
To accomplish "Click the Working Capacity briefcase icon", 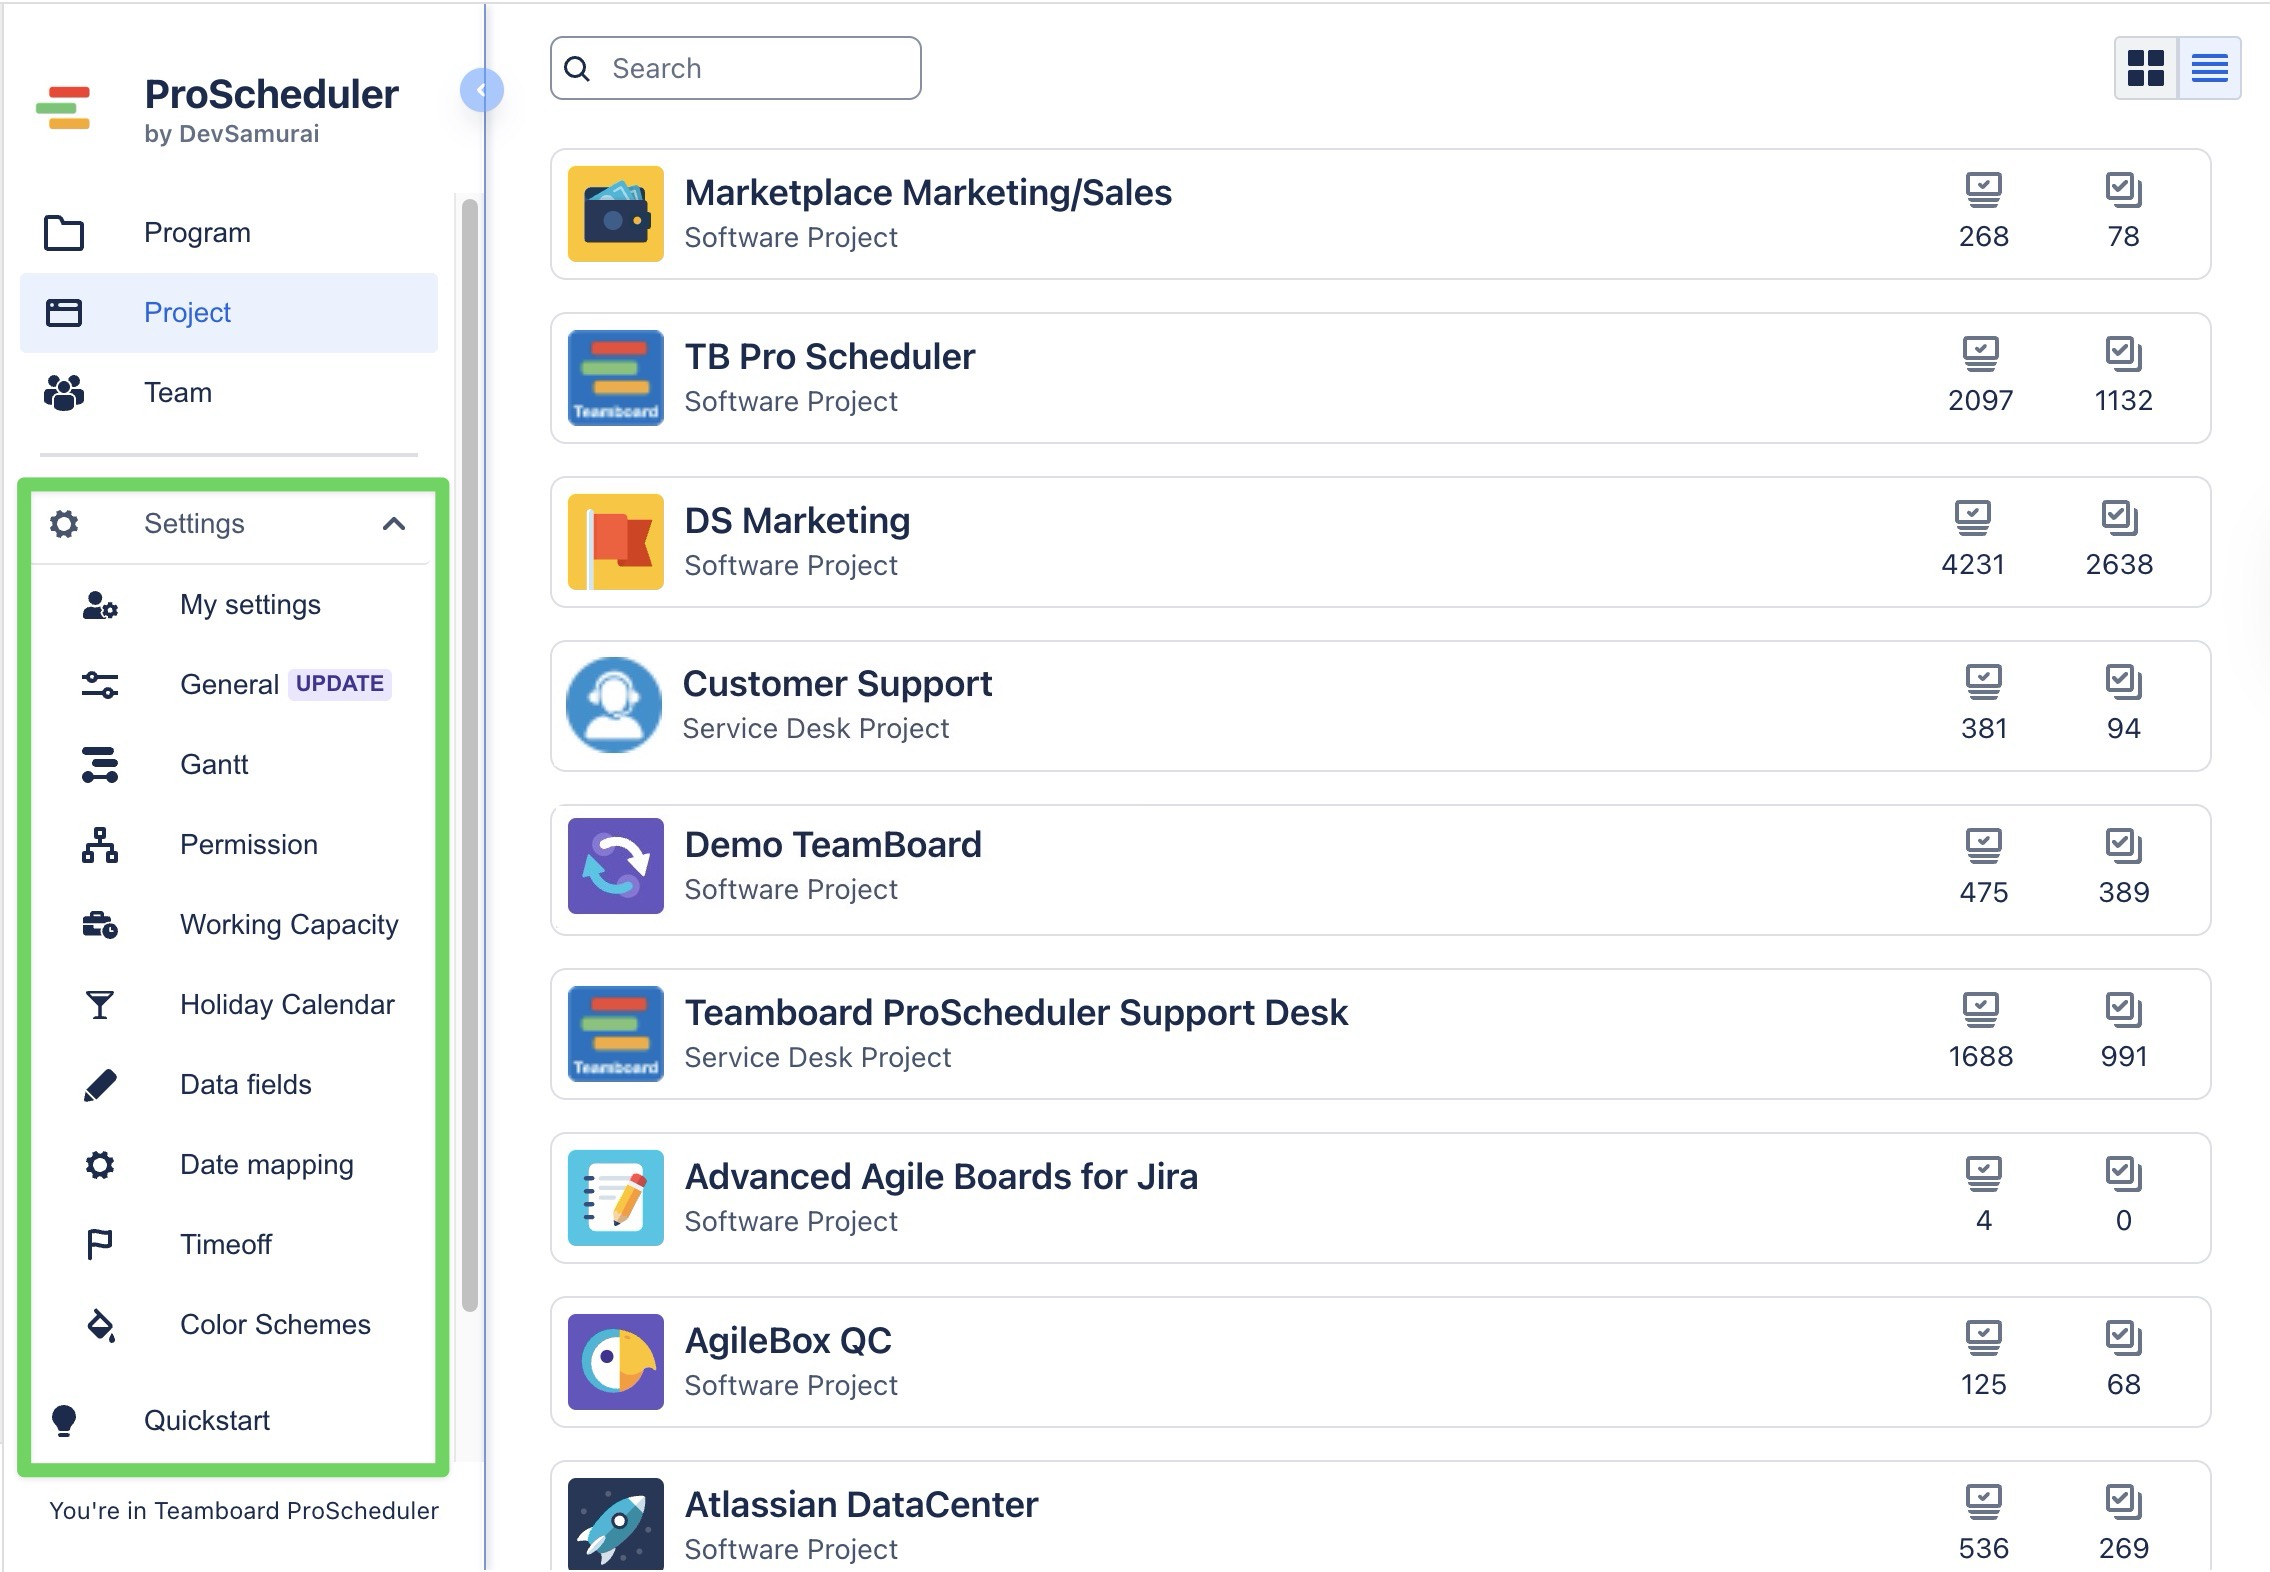I will pyautogui.click(x=99, y=925).
